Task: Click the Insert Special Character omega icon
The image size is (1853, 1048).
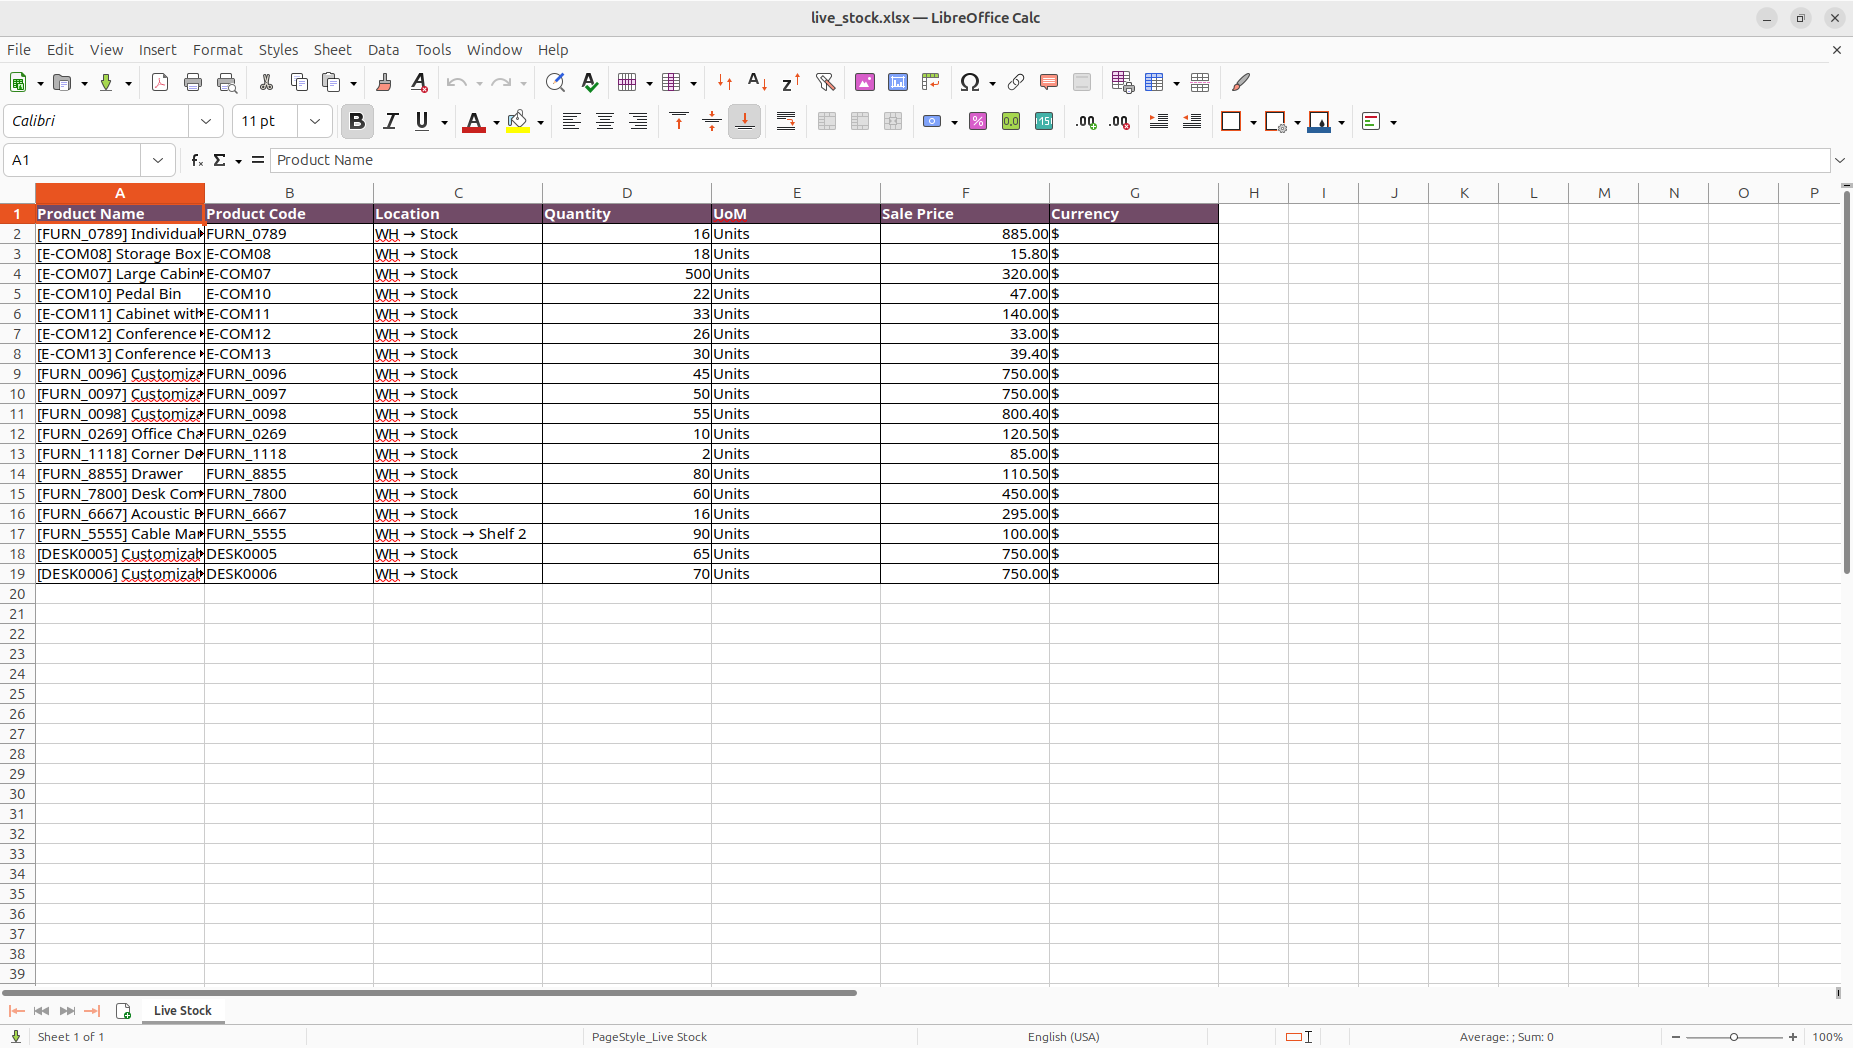Action: [969, 82]
